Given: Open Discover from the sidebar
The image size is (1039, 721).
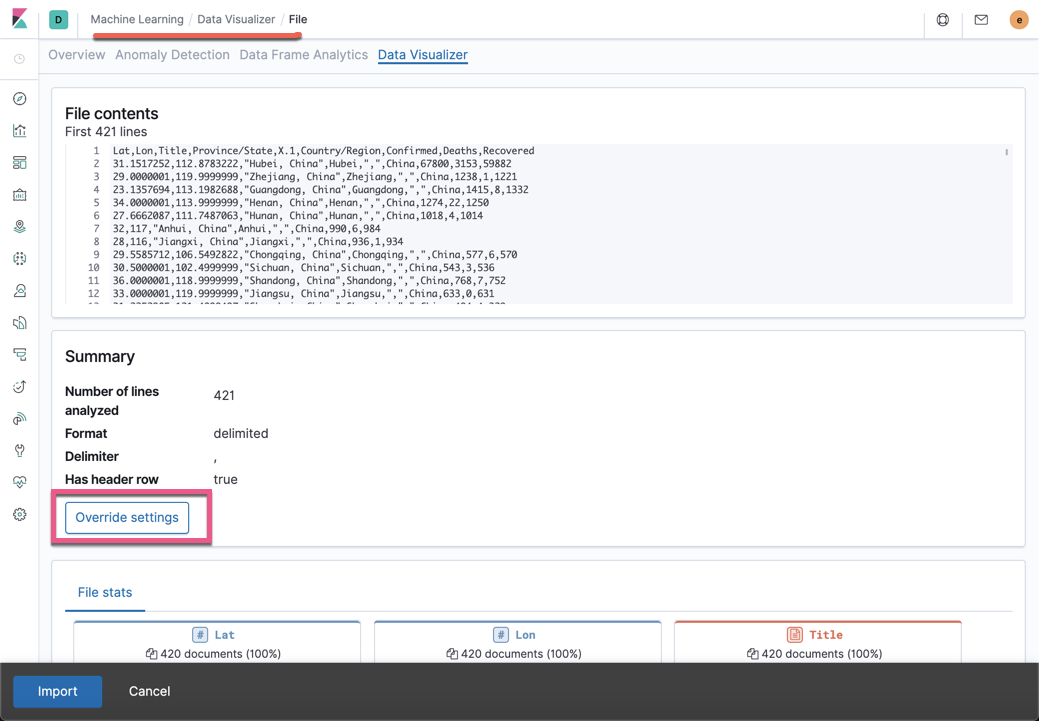Looking at the screenshot, I should (19, 99).
